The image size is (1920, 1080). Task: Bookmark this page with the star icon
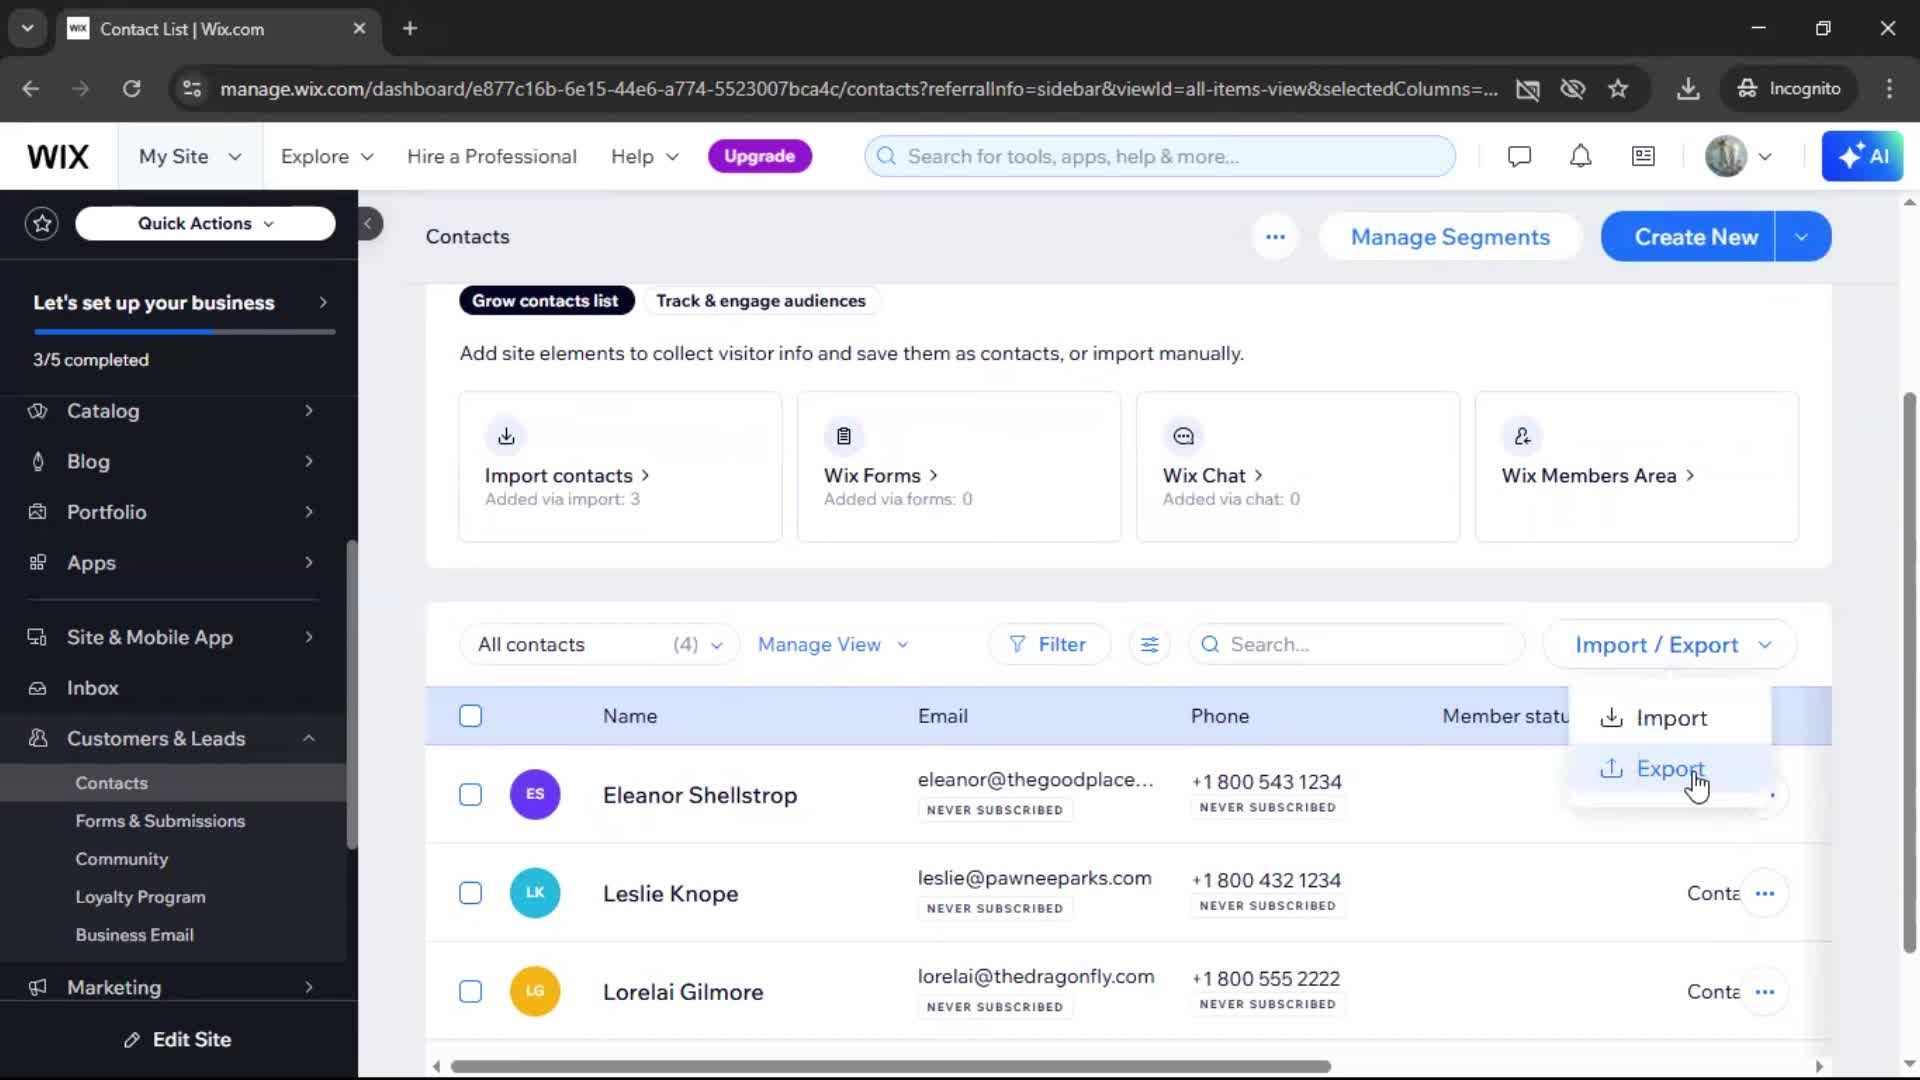pyautogui.click(x=1618, y=89)
